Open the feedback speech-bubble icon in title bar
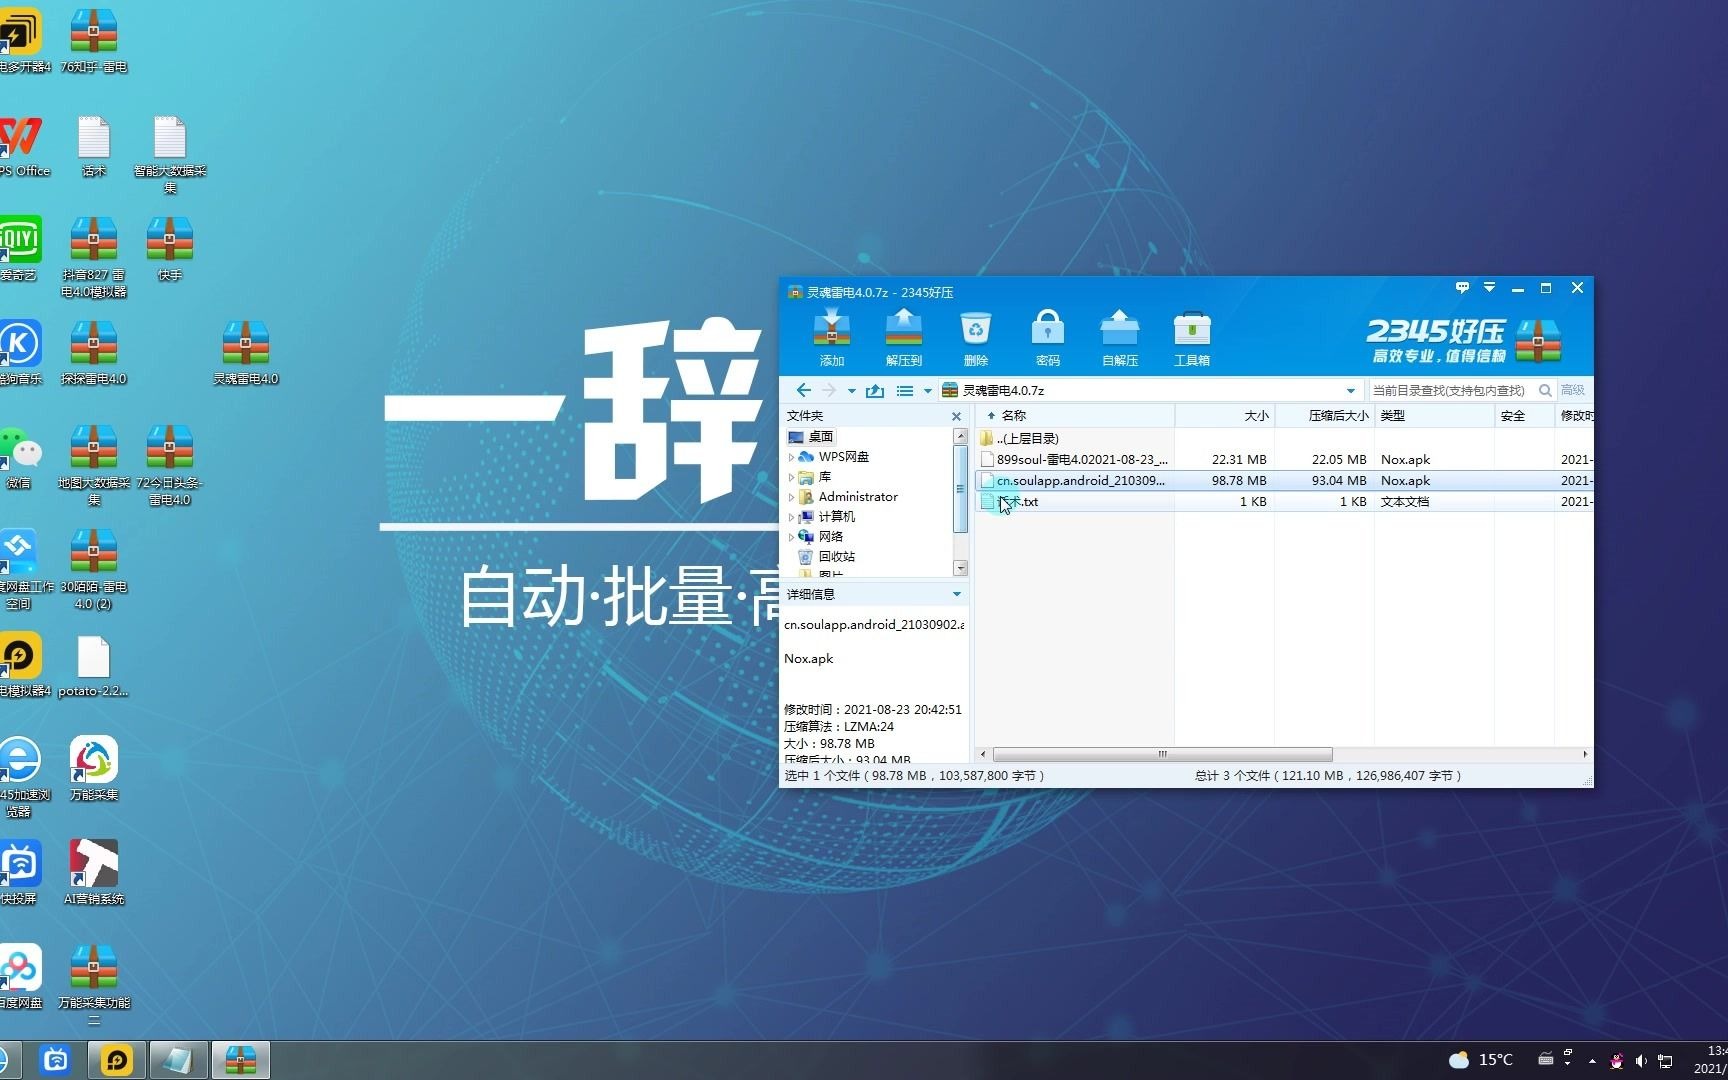The image size is (1728, 1080). (1462, 288)
